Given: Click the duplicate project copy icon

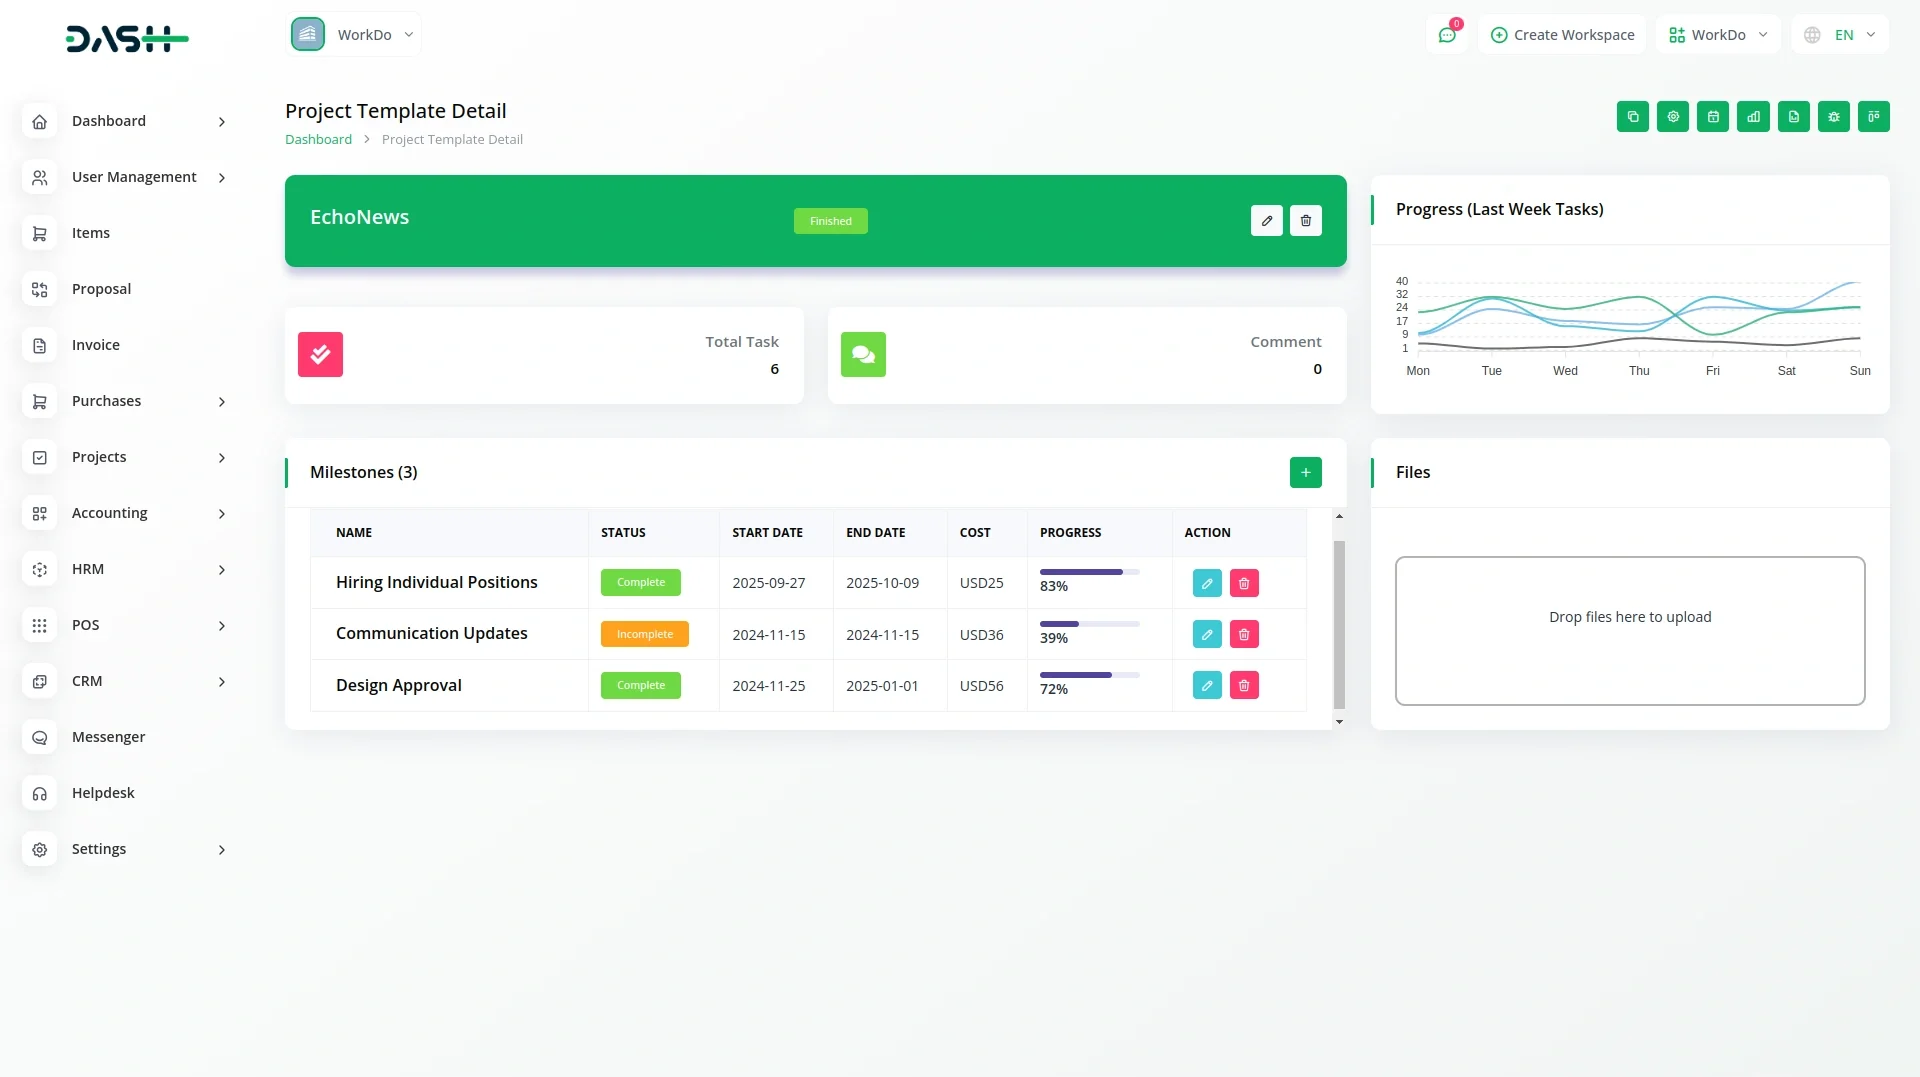Looking at the screenshot, I should (x=1632, y=117).
